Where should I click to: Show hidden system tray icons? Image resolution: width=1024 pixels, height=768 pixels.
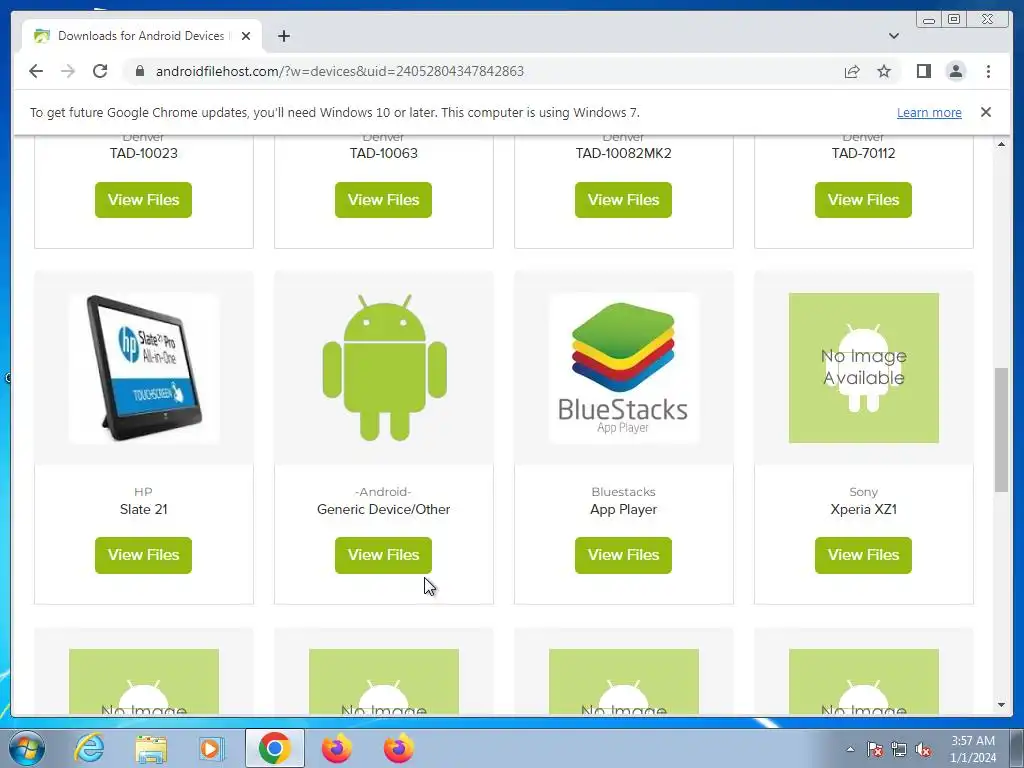(850, 749)
